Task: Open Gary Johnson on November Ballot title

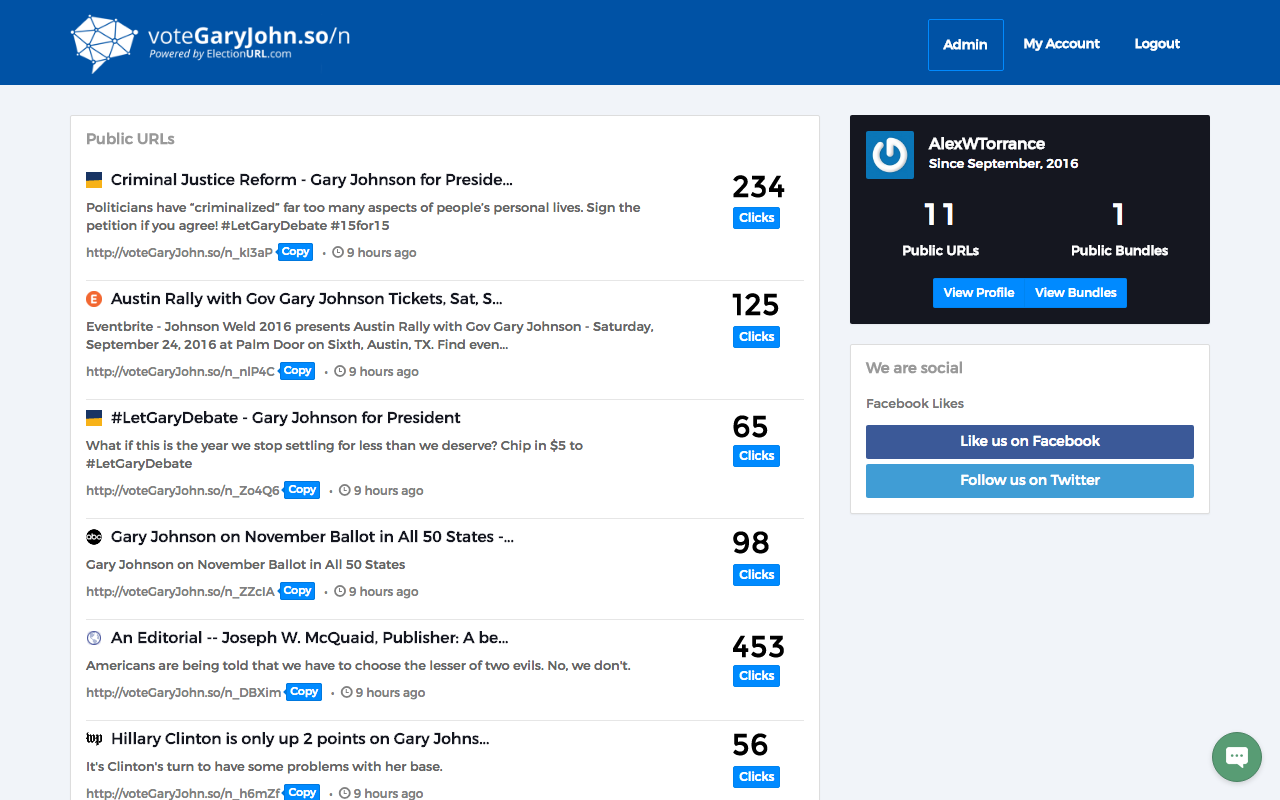Action: [312, 537]
